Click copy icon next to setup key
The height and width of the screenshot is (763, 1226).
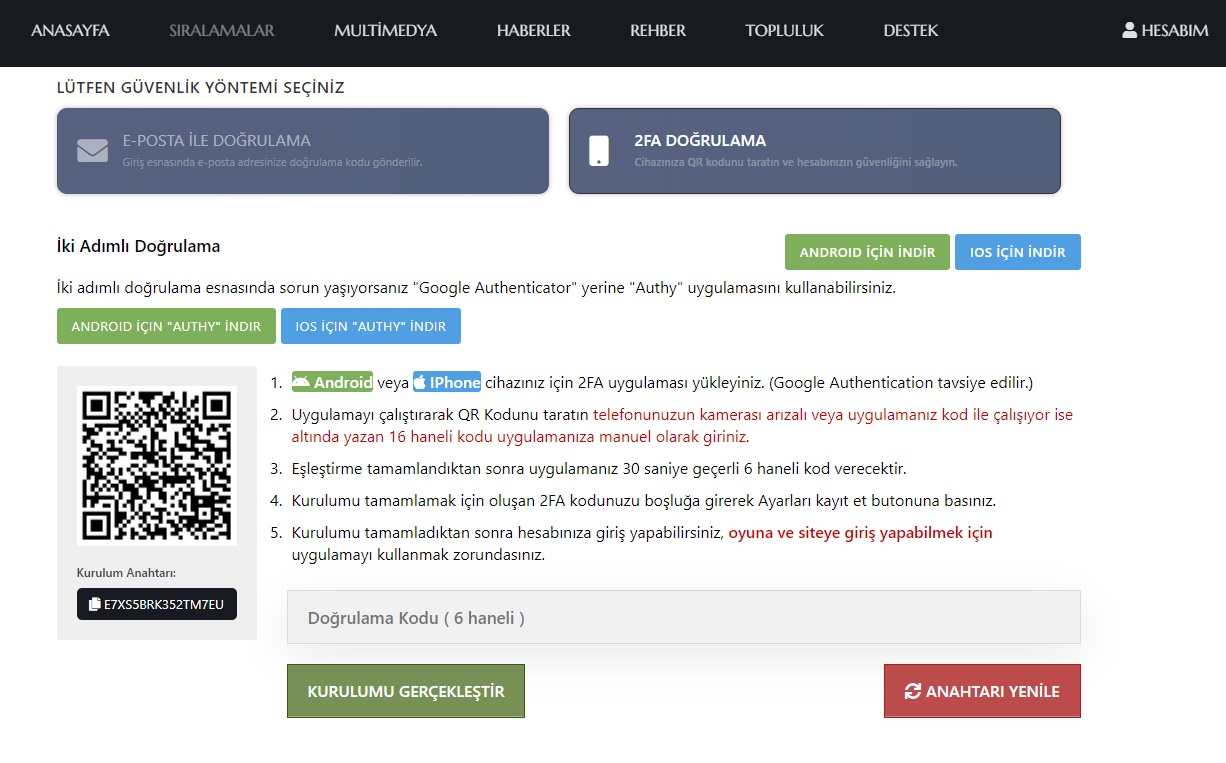coord(95,604)
